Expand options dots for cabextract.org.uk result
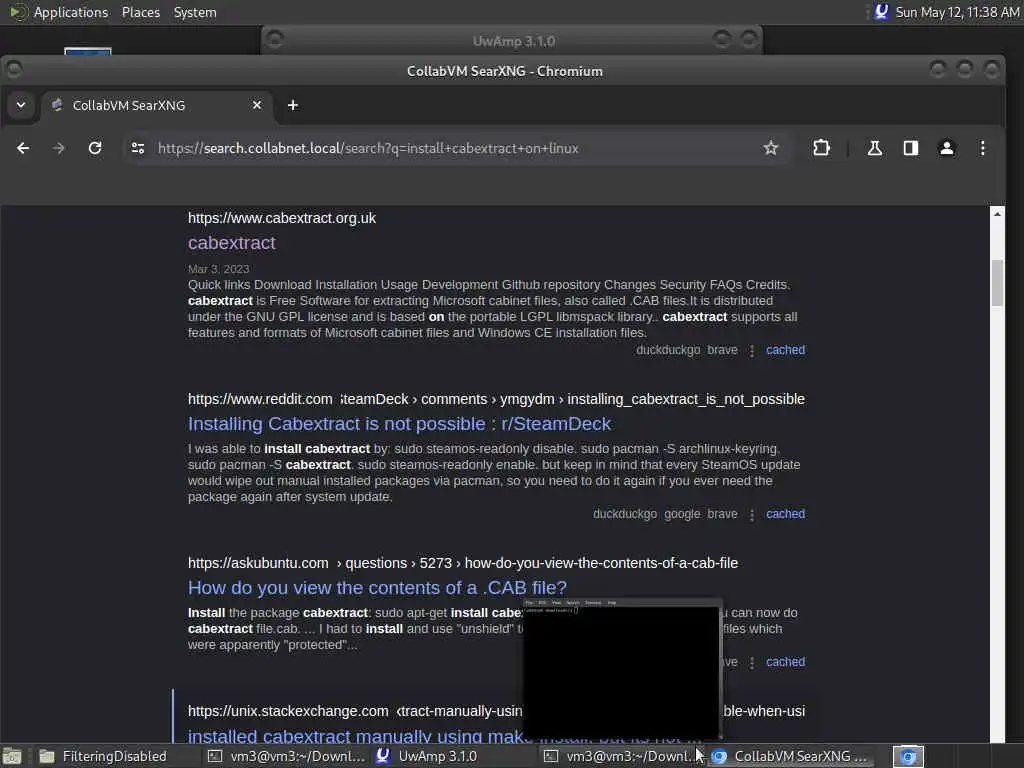 [752, 351]
